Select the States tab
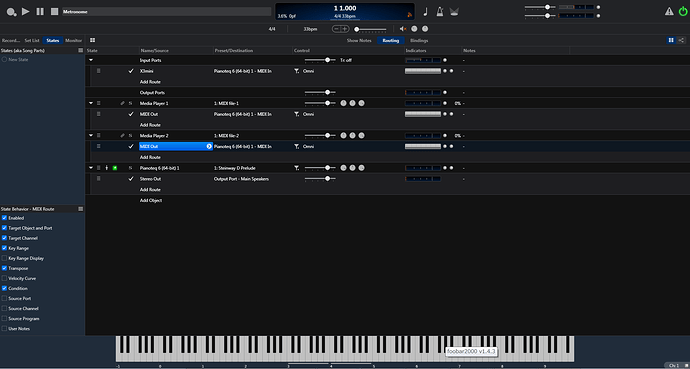This screenshot has width=690, height=369. pos(53,40)
